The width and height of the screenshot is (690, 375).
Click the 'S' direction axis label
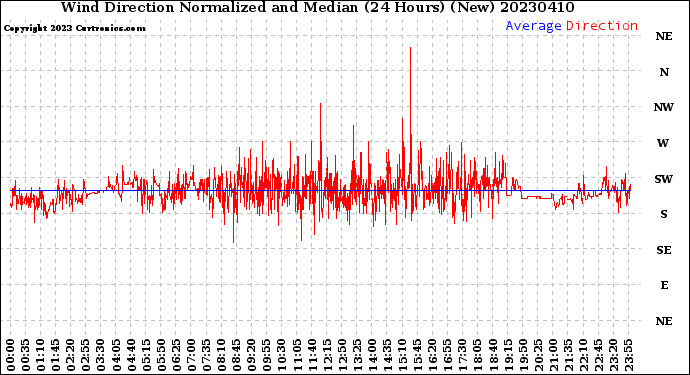664,214
